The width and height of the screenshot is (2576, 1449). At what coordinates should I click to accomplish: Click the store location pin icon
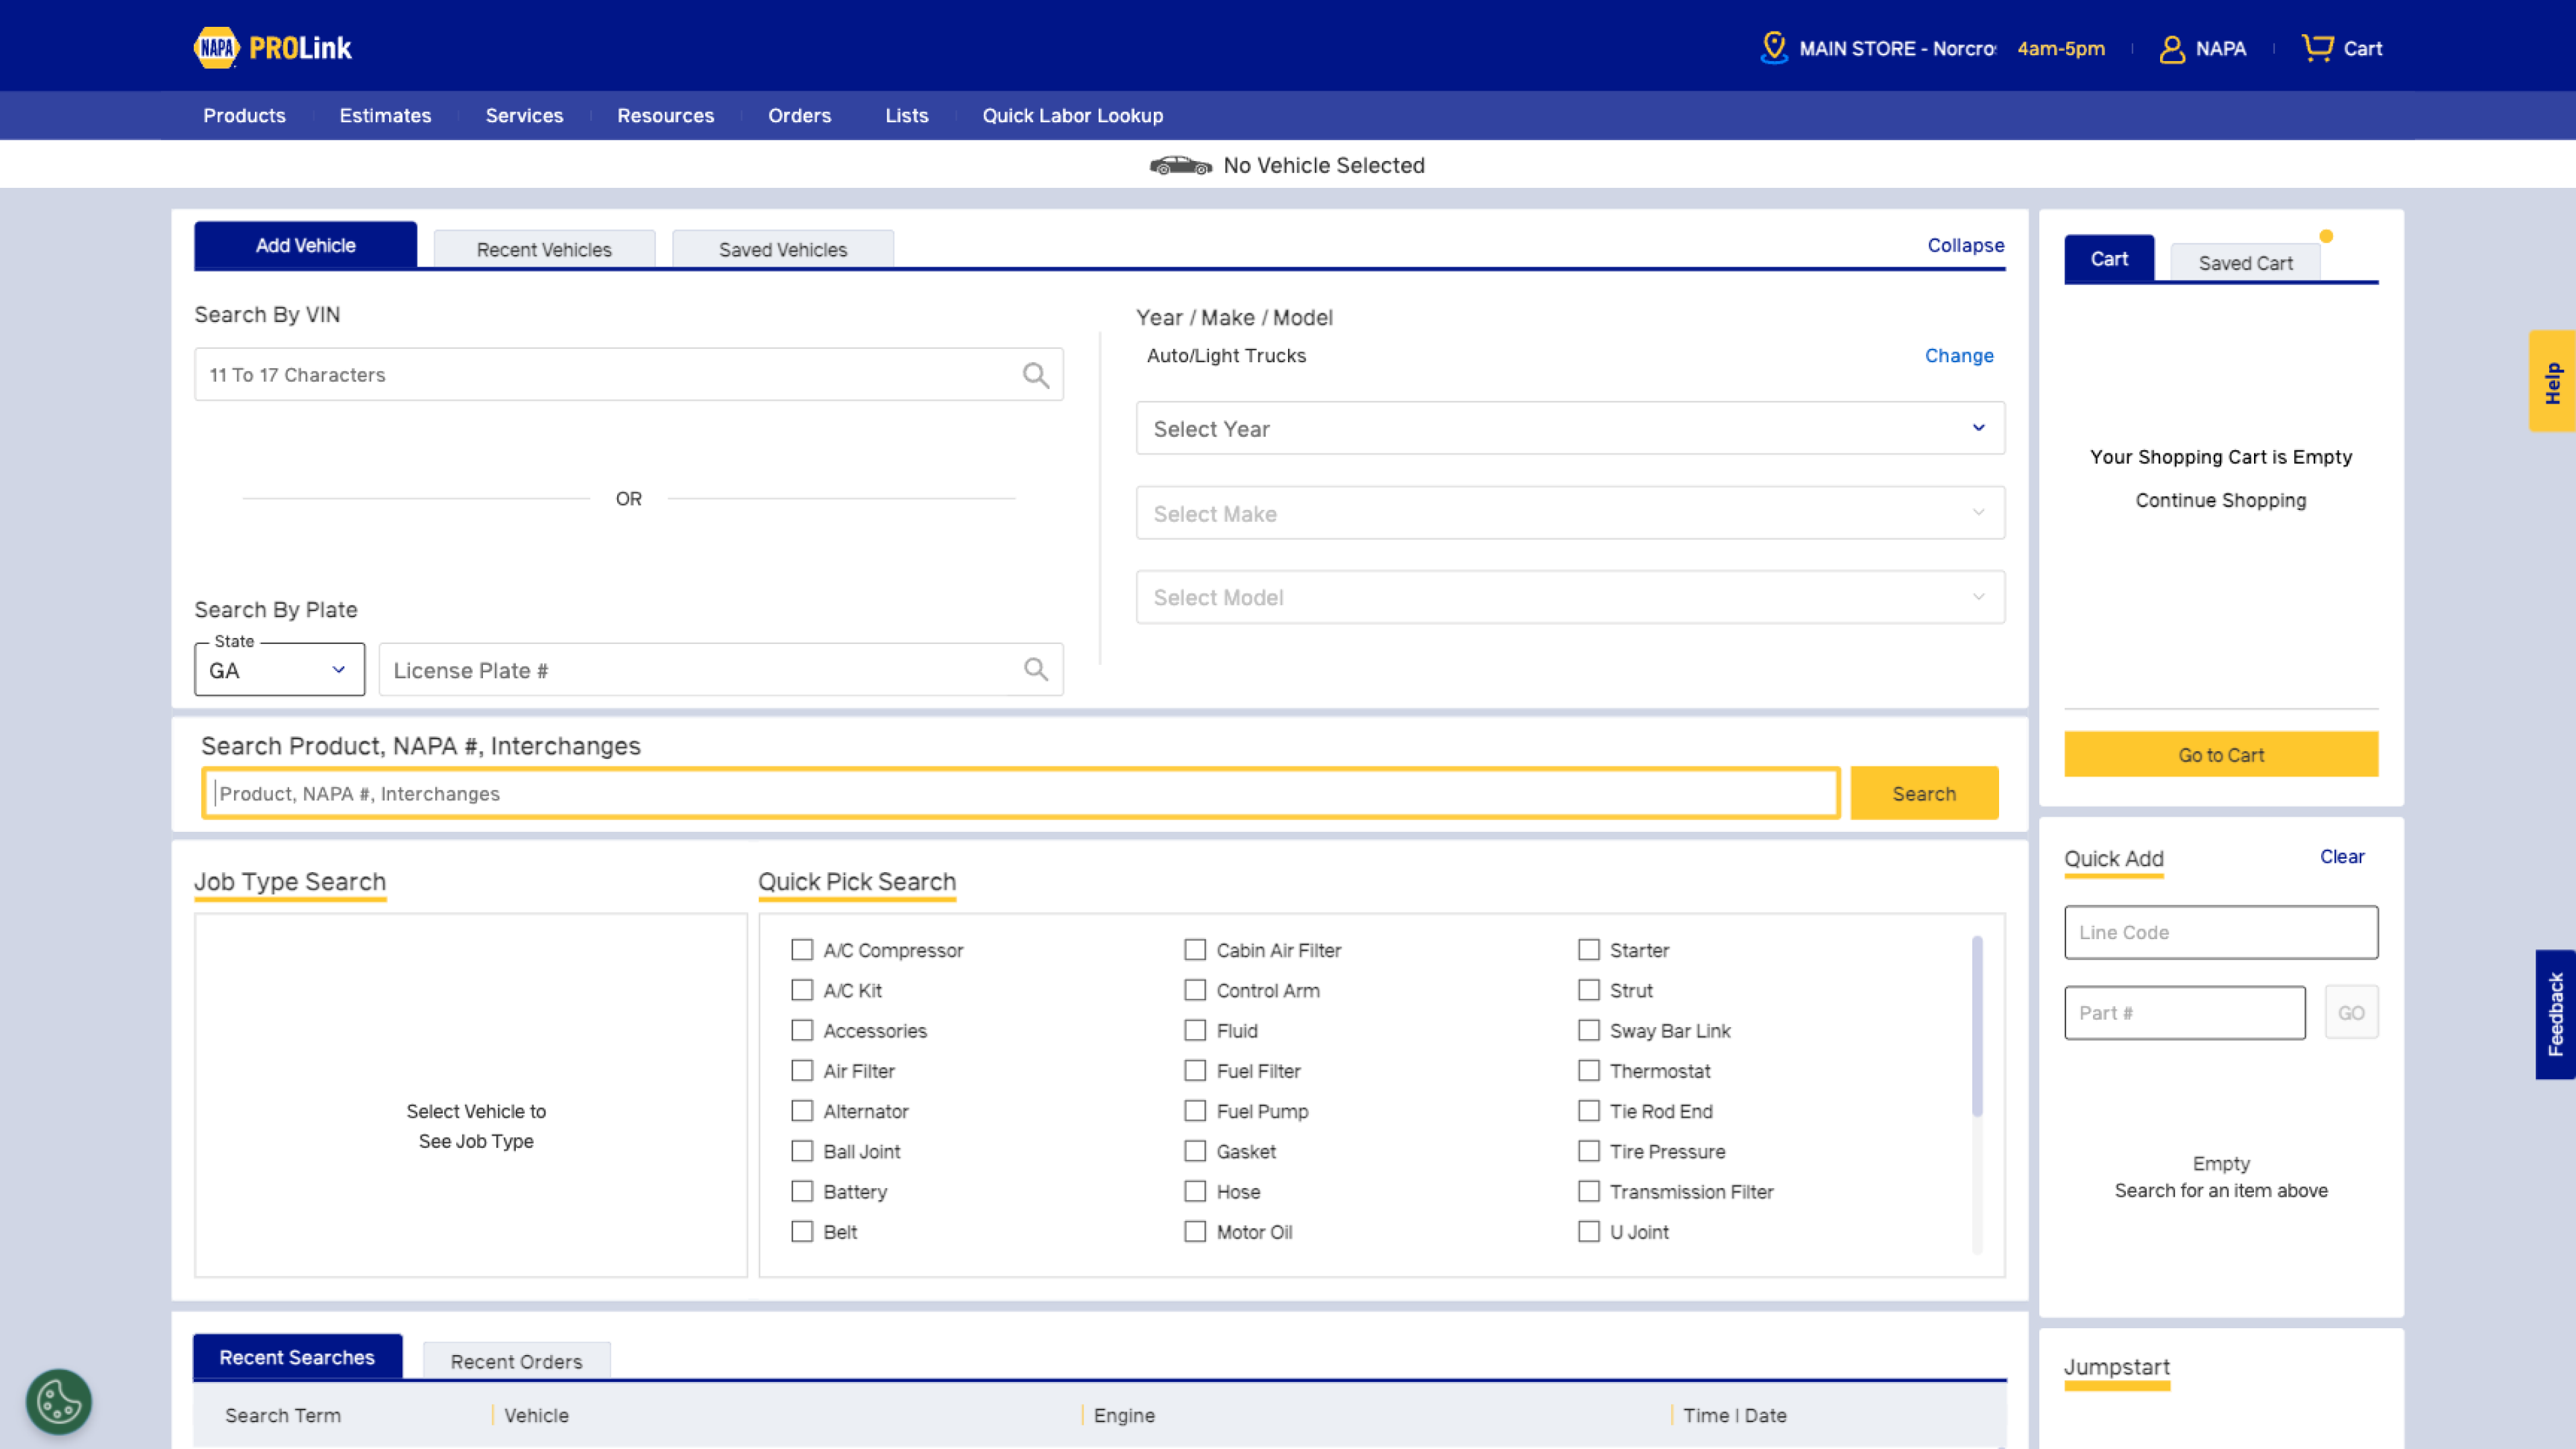(x=1773, y=47)
